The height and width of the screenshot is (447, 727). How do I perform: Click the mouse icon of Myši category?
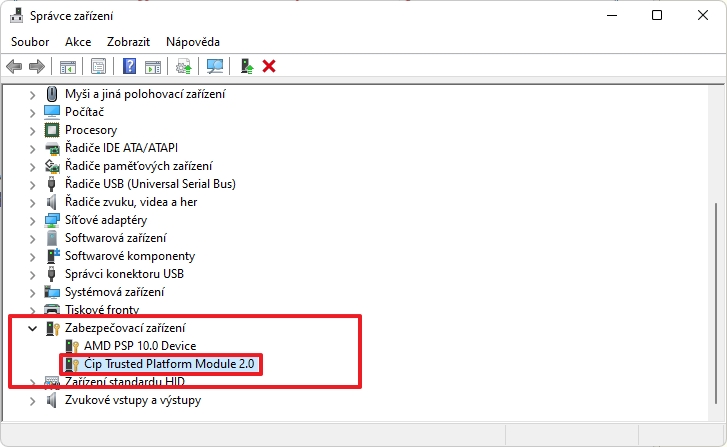point(52,94)
